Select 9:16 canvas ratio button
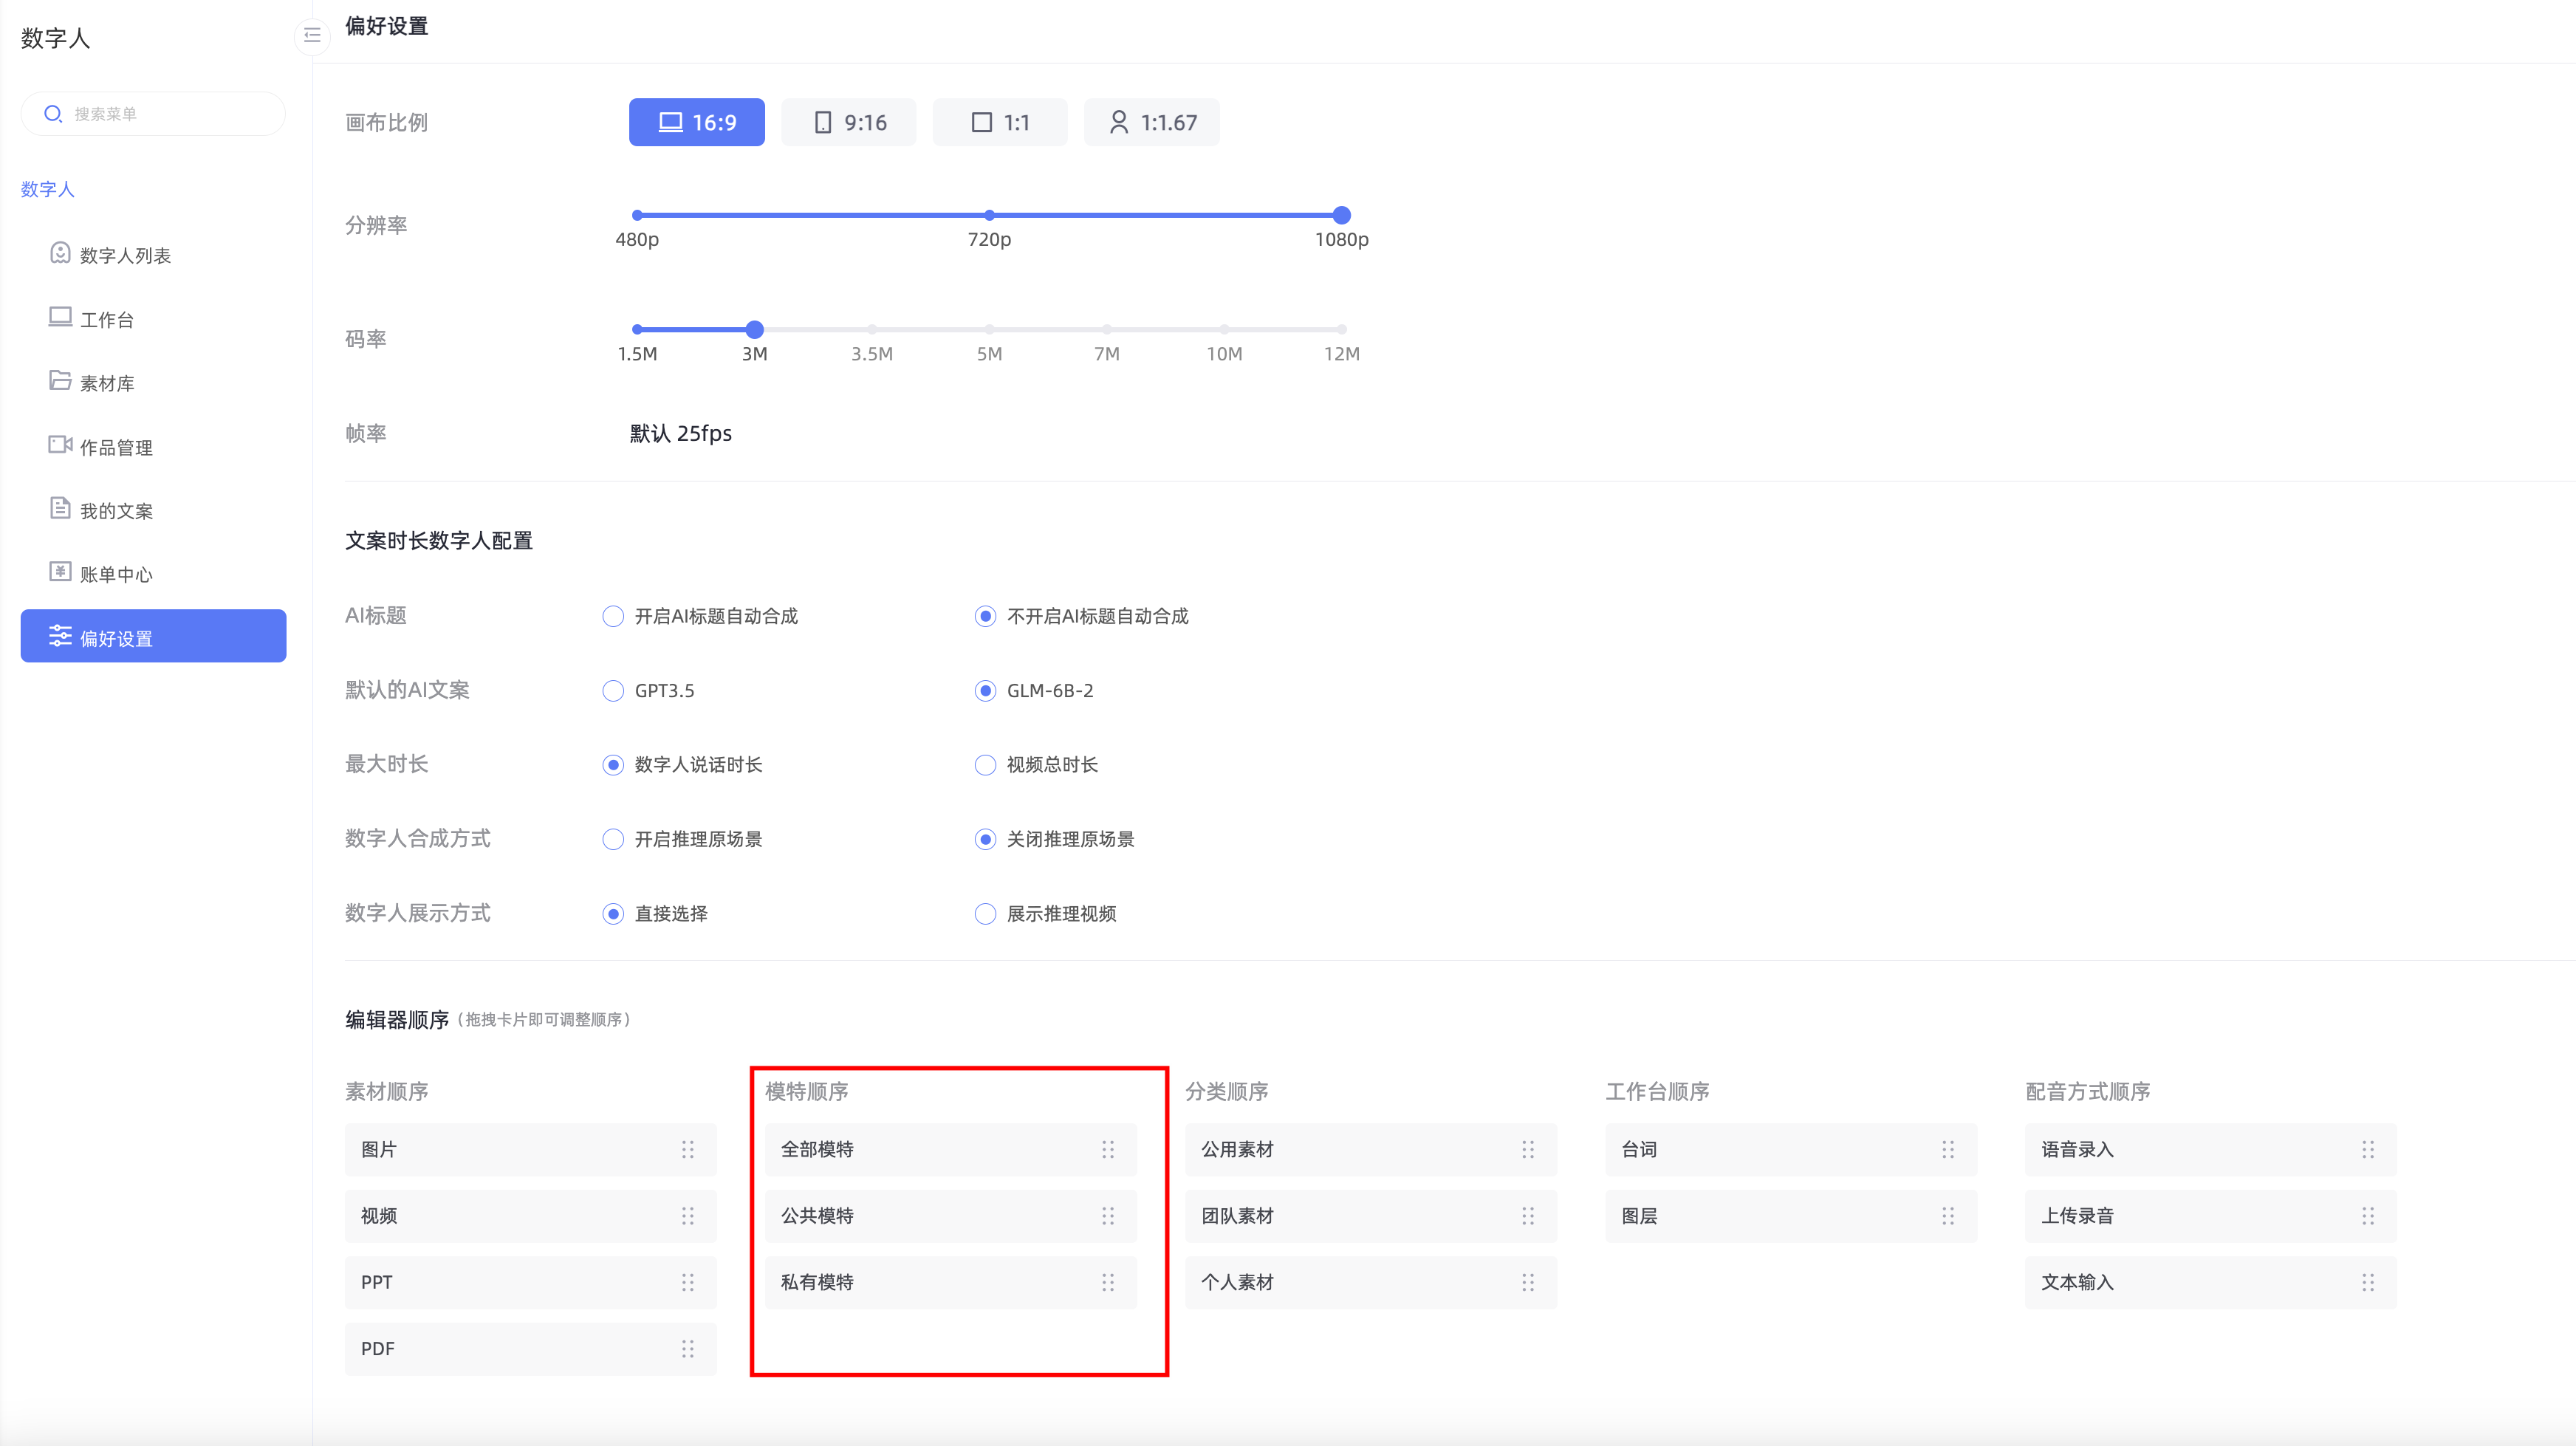The width and height of the screenshot is (2576, 1446). point(848,122)
